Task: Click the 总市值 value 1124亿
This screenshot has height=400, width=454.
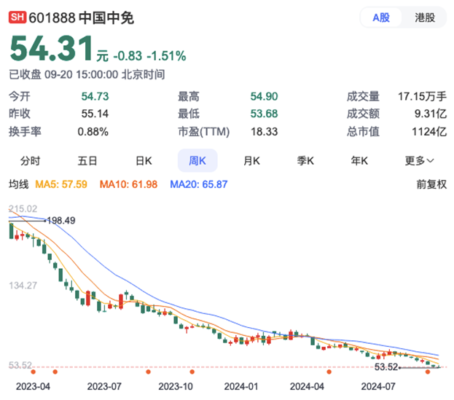Action: (429, 132)
